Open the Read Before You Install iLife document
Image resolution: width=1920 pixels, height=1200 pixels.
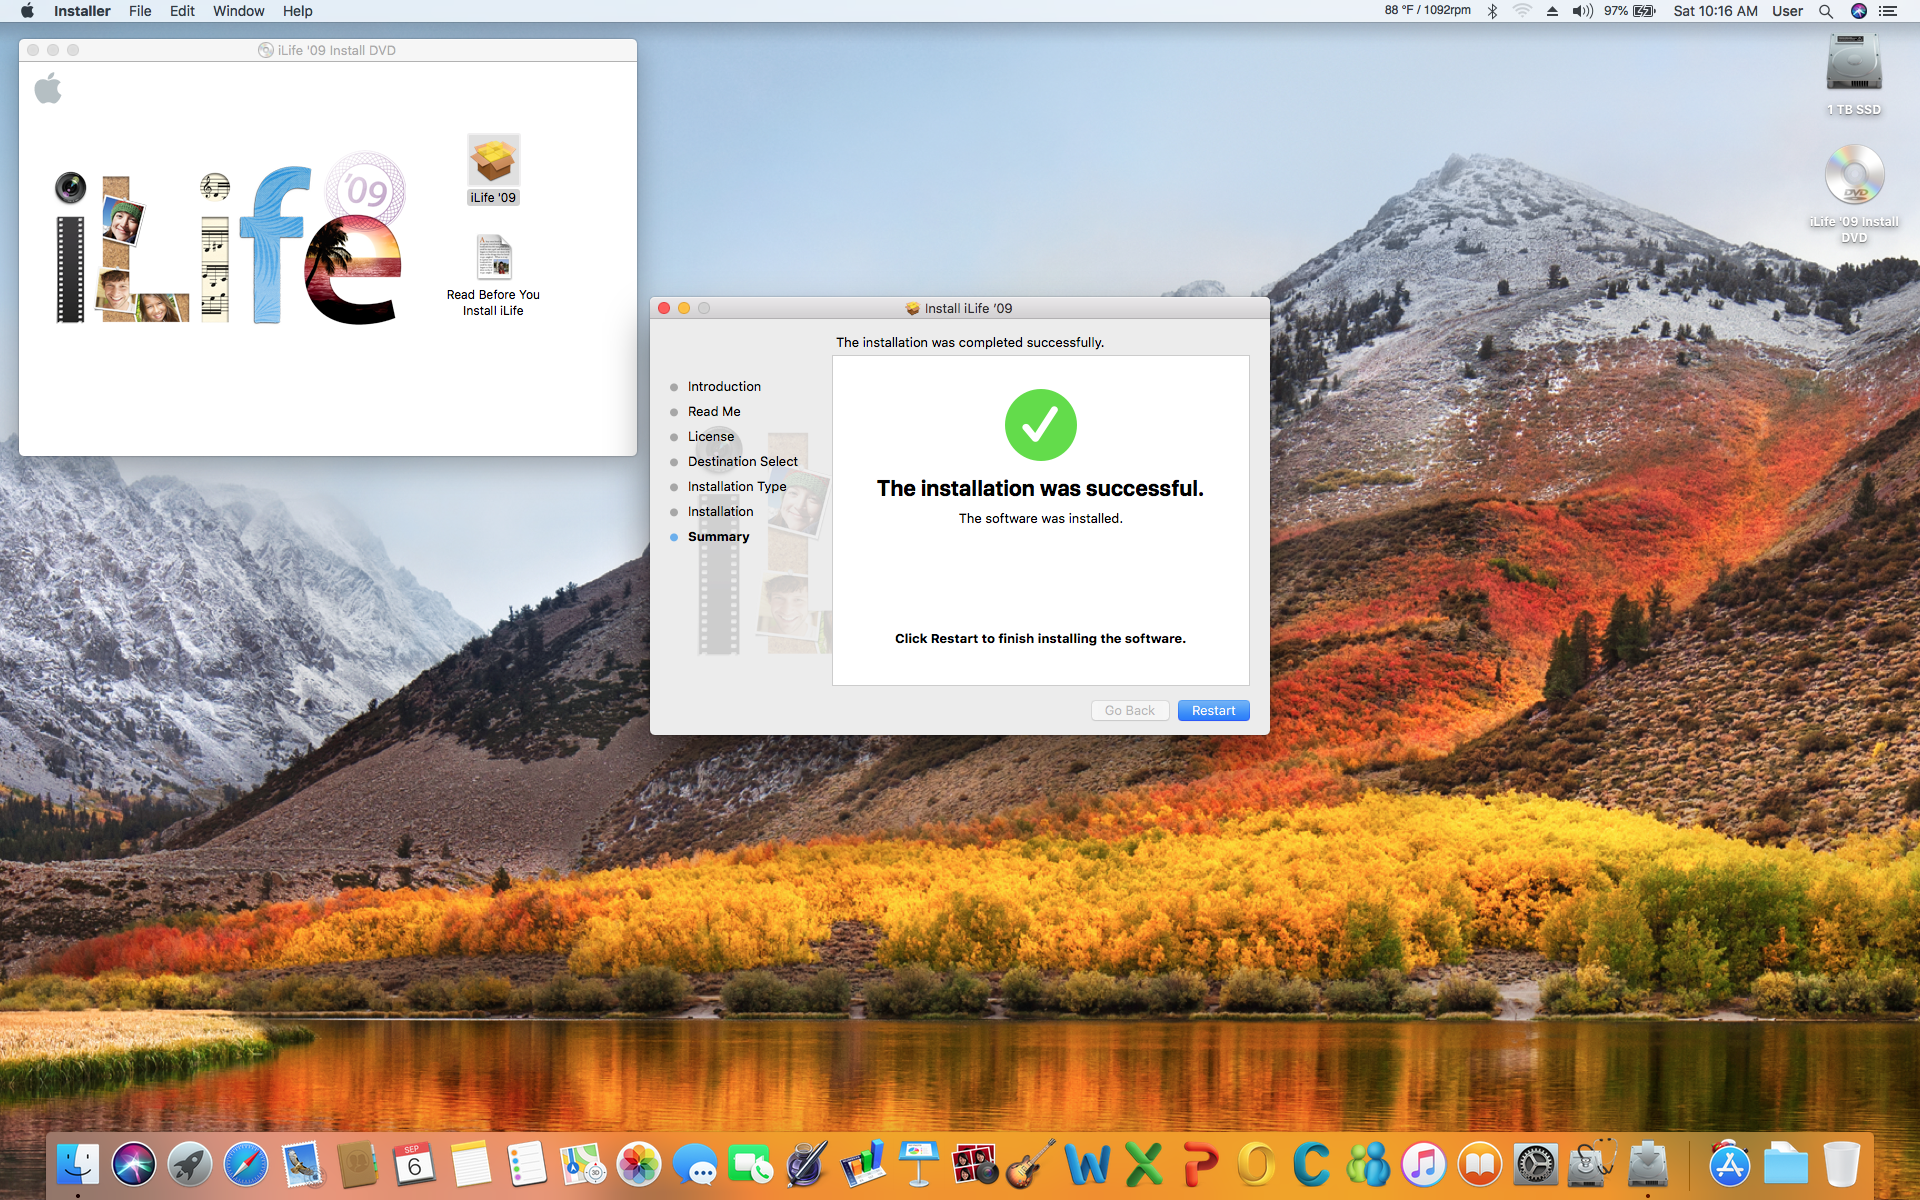click(493, 275)
